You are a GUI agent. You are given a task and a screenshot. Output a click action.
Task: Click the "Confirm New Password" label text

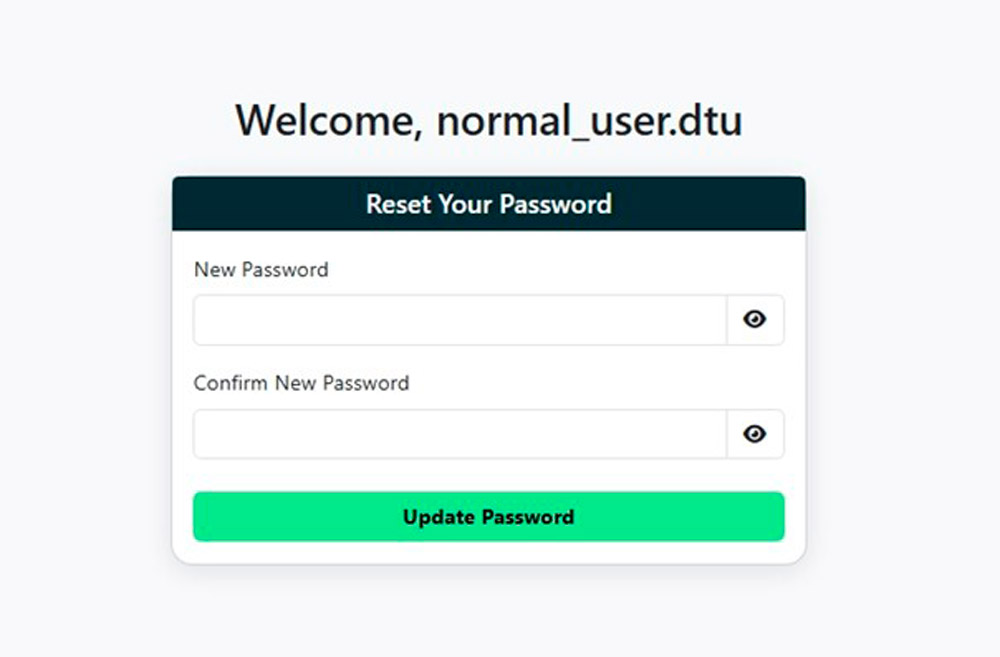pos(301,383)
